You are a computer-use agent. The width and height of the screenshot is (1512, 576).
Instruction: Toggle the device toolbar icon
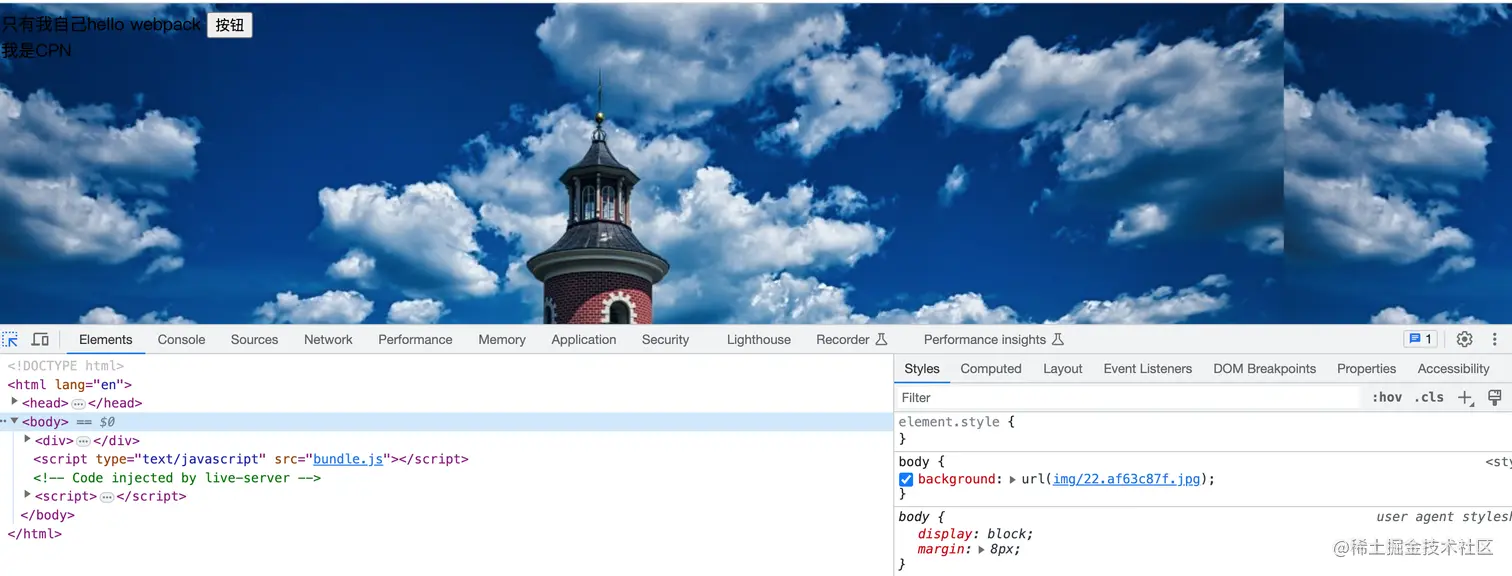click(x=40, y=340)
